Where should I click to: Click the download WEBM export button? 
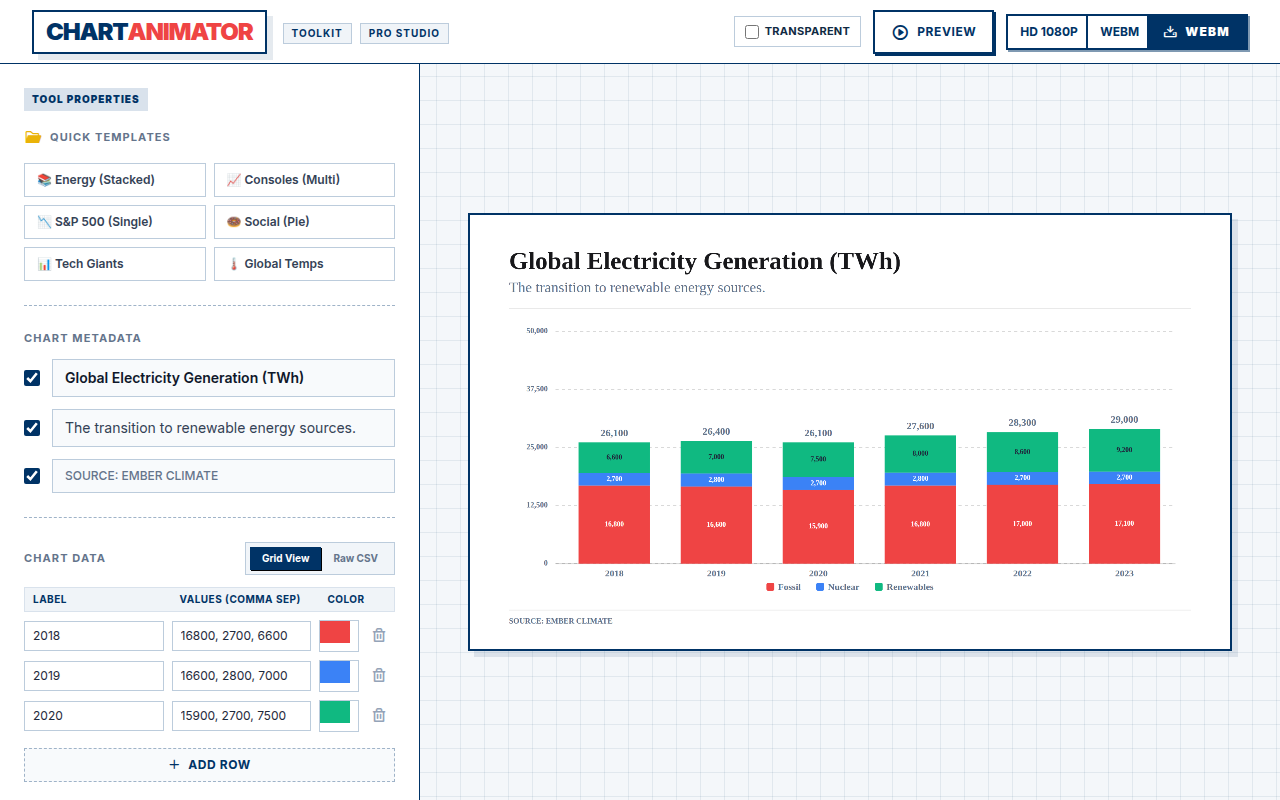(1197, 32)
